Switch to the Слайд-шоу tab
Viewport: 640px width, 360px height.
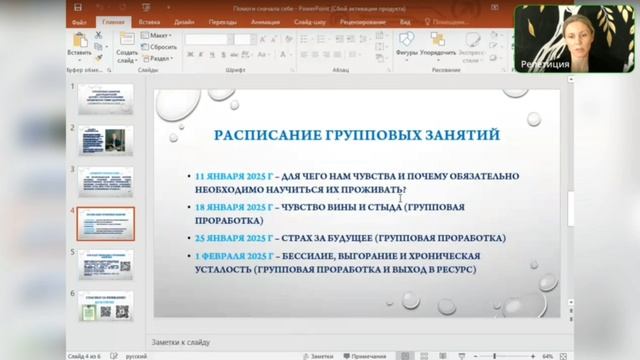tap(310, 22)
